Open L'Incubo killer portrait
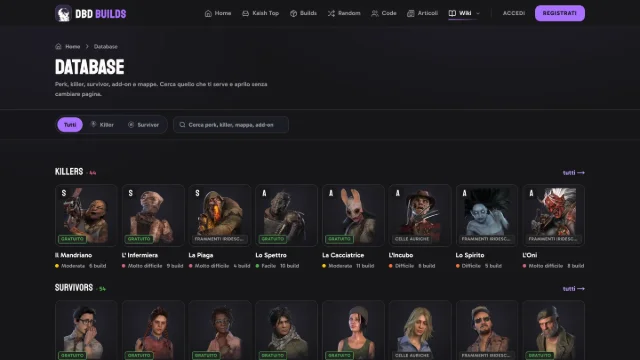 [420, 215]
